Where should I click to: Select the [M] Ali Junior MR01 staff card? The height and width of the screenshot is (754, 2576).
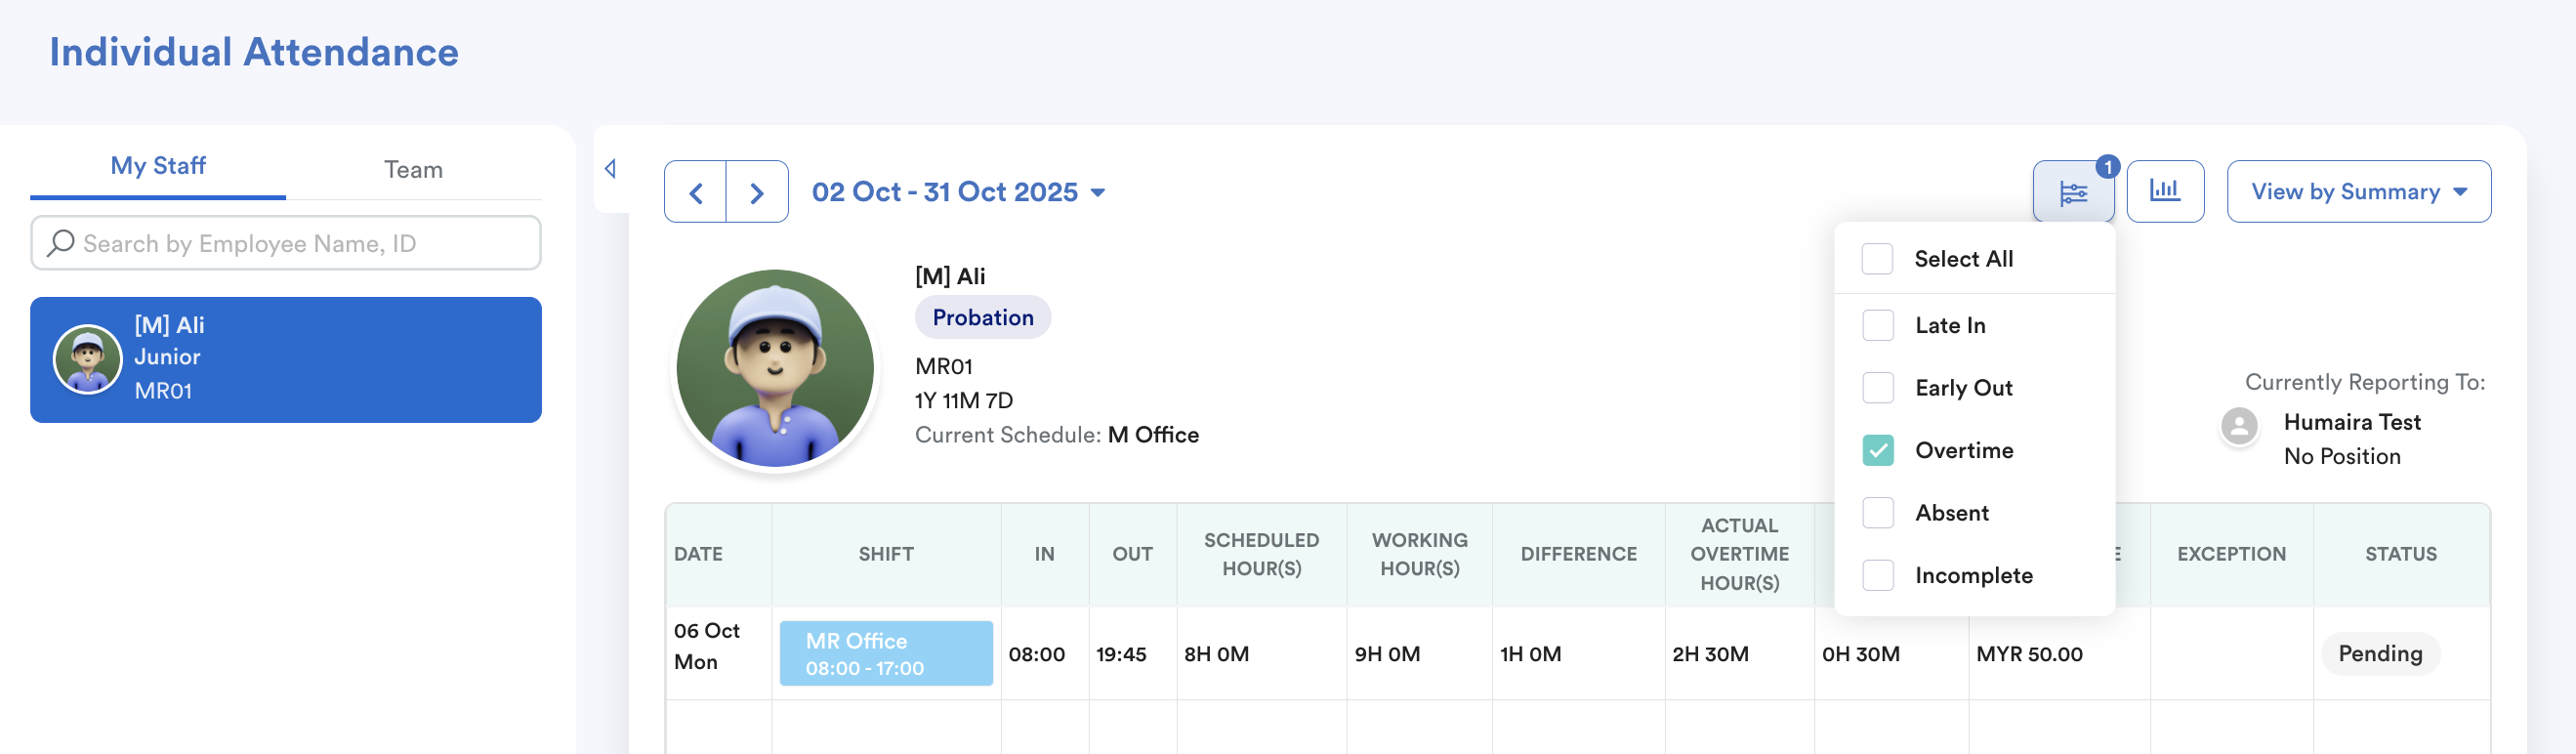(286, 360)
